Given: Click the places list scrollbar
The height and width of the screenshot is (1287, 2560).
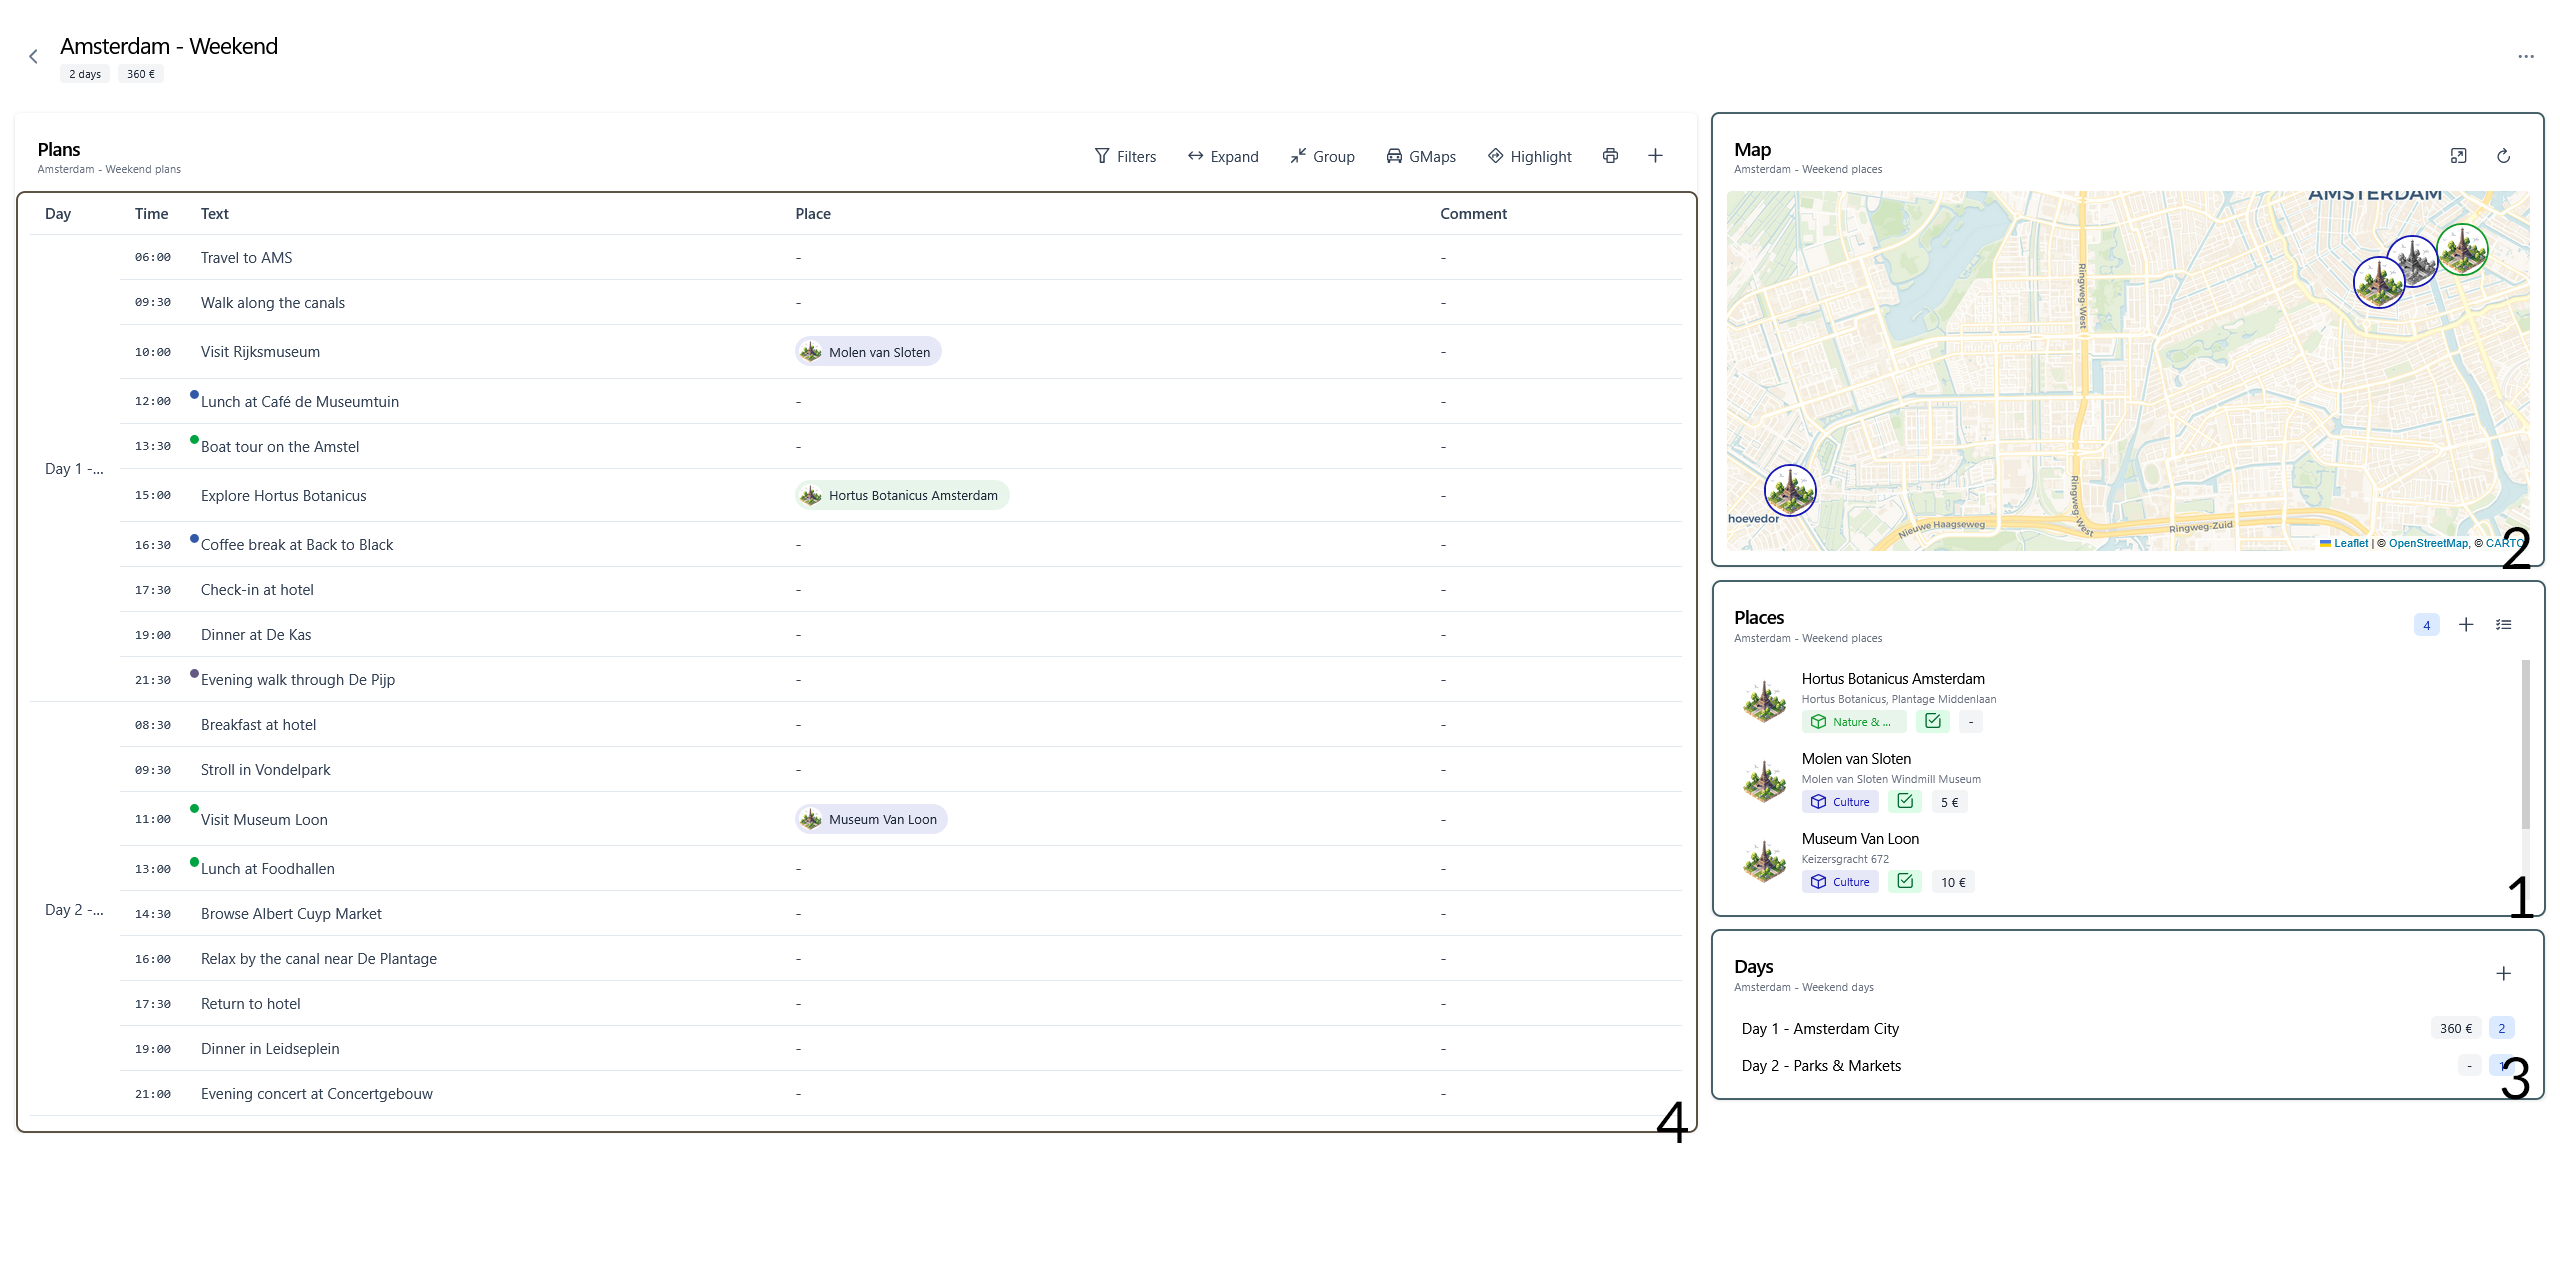Looking at the screenshot, I should [x=2525, y=745].
